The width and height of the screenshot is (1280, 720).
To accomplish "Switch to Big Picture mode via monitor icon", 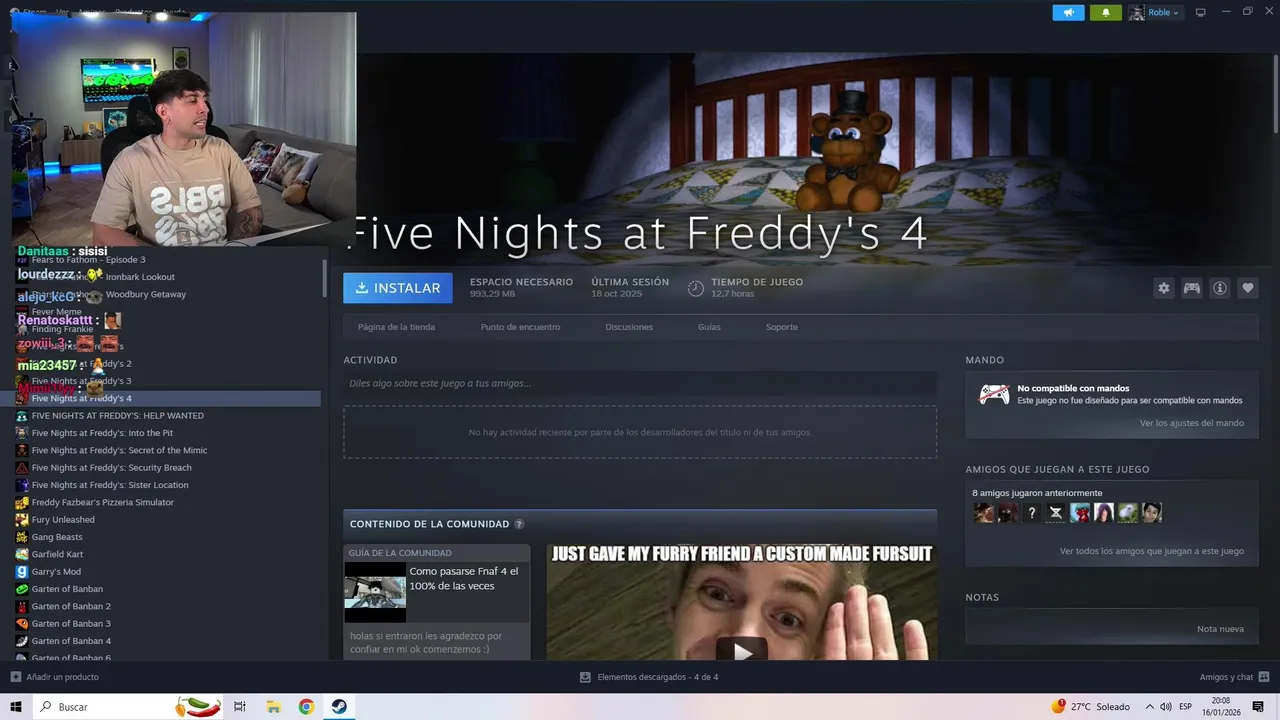I will (1201, 12).
